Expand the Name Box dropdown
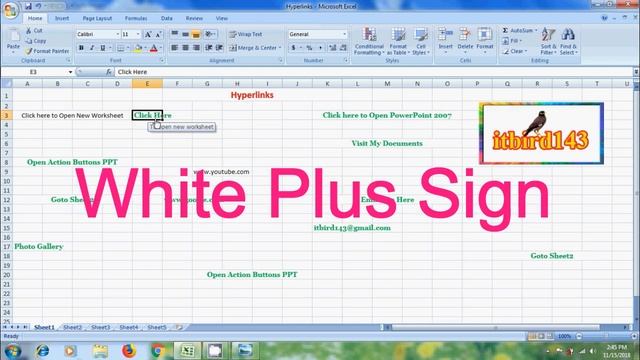The width and height of the screenshot is (640, 360). click(x=70, y=72)
